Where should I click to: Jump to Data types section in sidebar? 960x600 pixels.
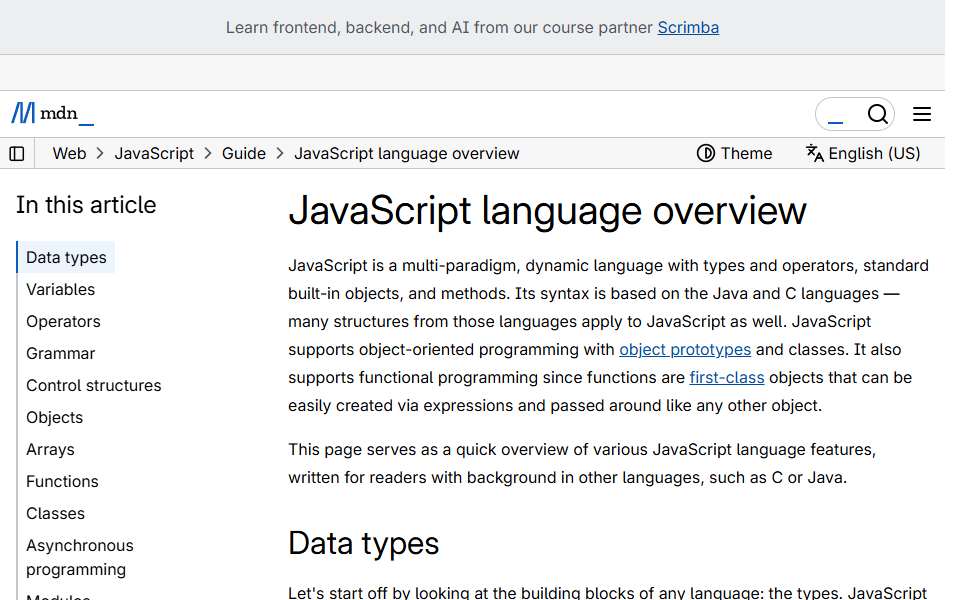(66, 257)
